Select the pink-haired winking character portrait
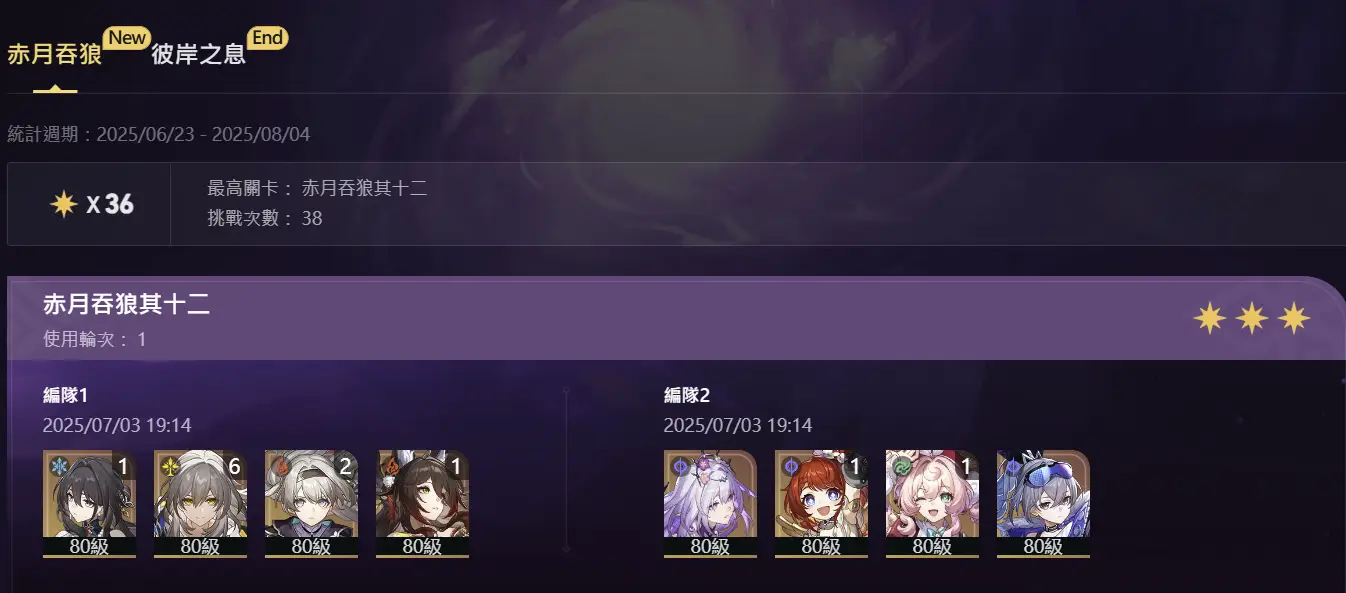Image resolution: width=1346 pixels, height=593 pixels. tap(932, 503)
